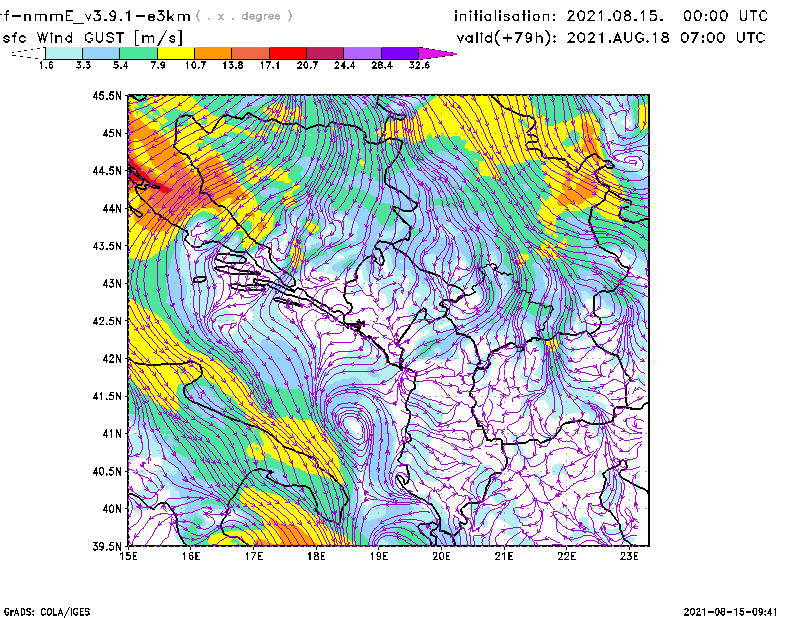Click the 42N latitude label
800x618 pixels.
click(x=112, y=358)
